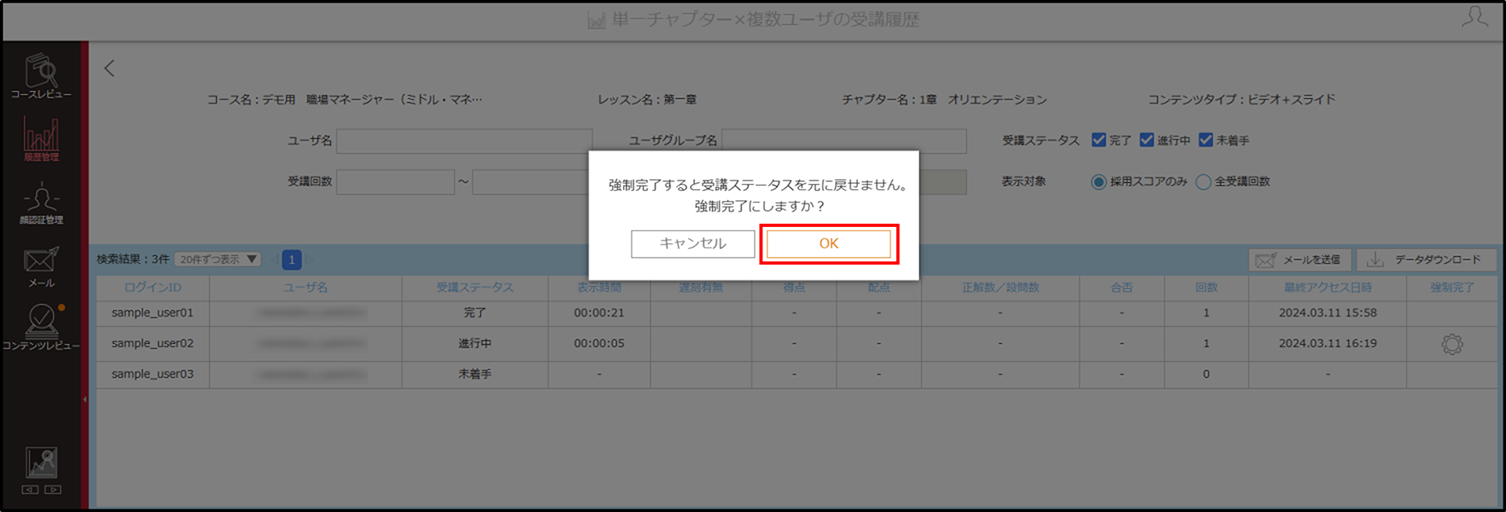The width and height of the screenshot is (1506, 512).
Task: Select sample_user03 login ID cell
Action: point(152,374)
